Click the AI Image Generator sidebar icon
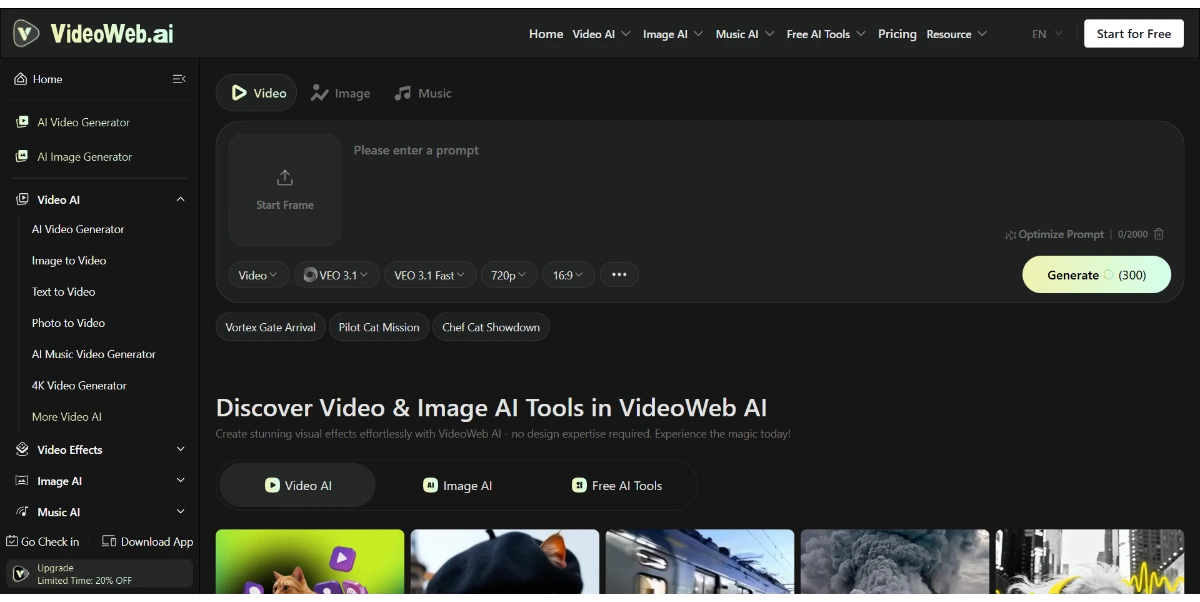 [x=22, y=157]
